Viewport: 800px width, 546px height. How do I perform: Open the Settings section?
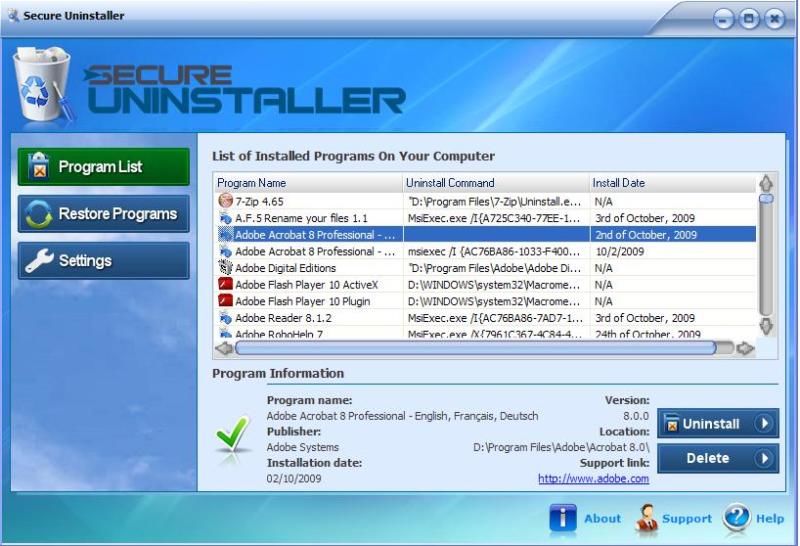pyautogui.click(x=104, y=261)
